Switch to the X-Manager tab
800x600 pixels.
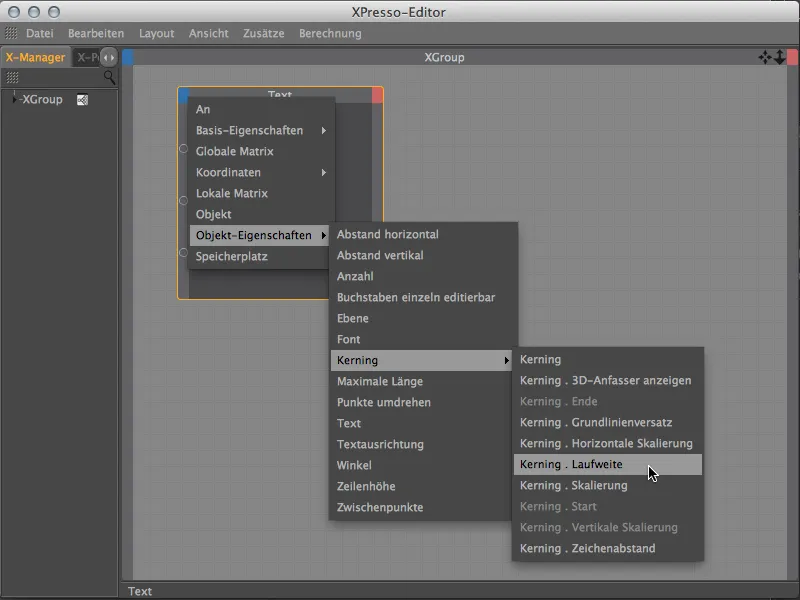[x=35, y=57]
